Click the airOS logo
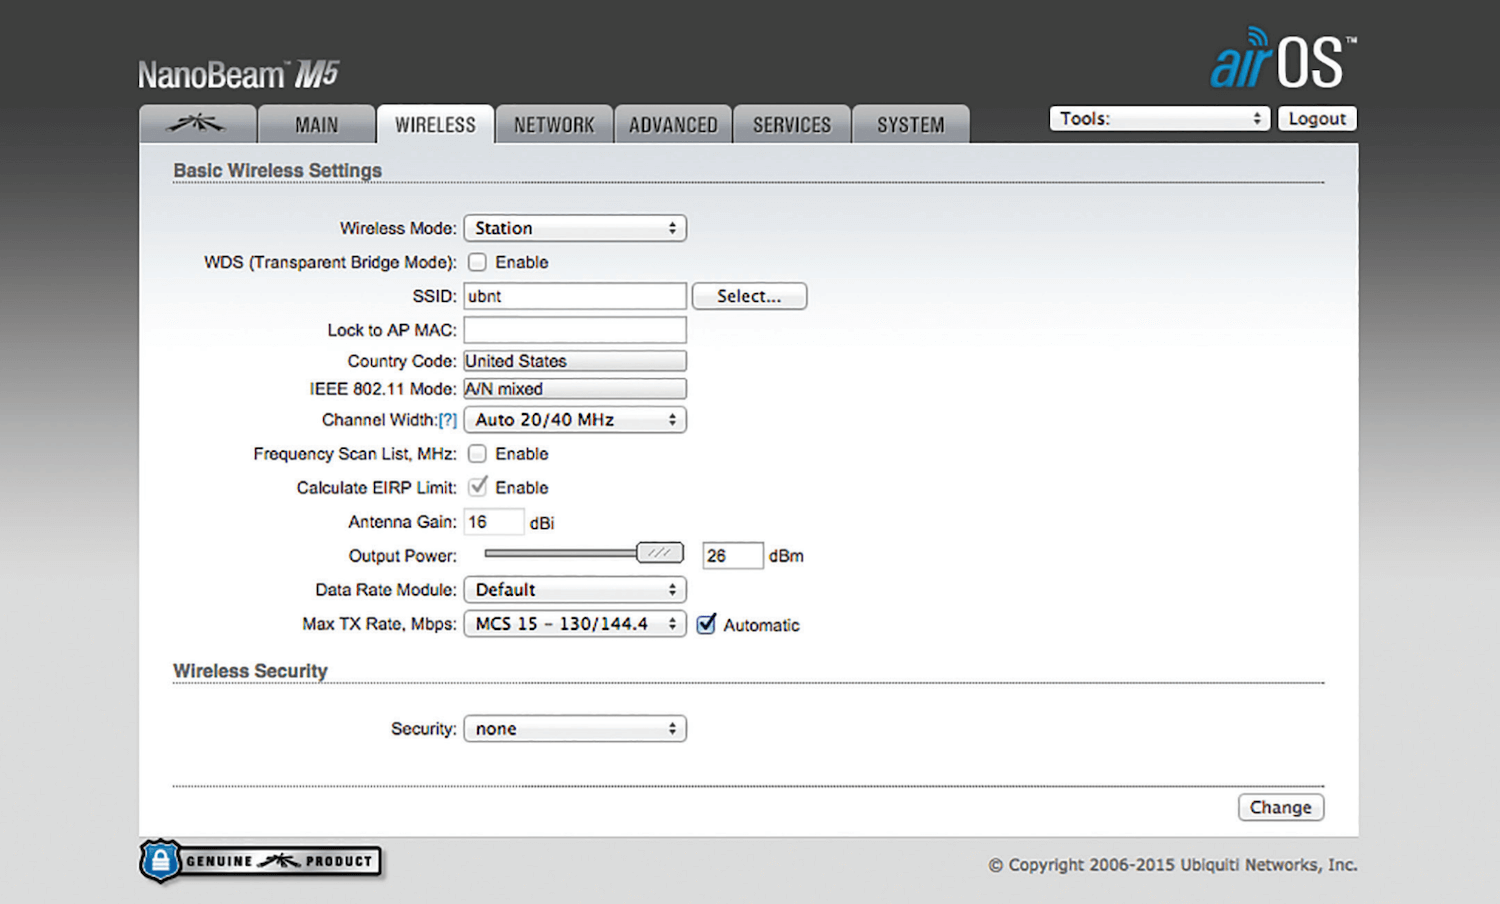1500x904 pixels. (x=1283, y=60)
